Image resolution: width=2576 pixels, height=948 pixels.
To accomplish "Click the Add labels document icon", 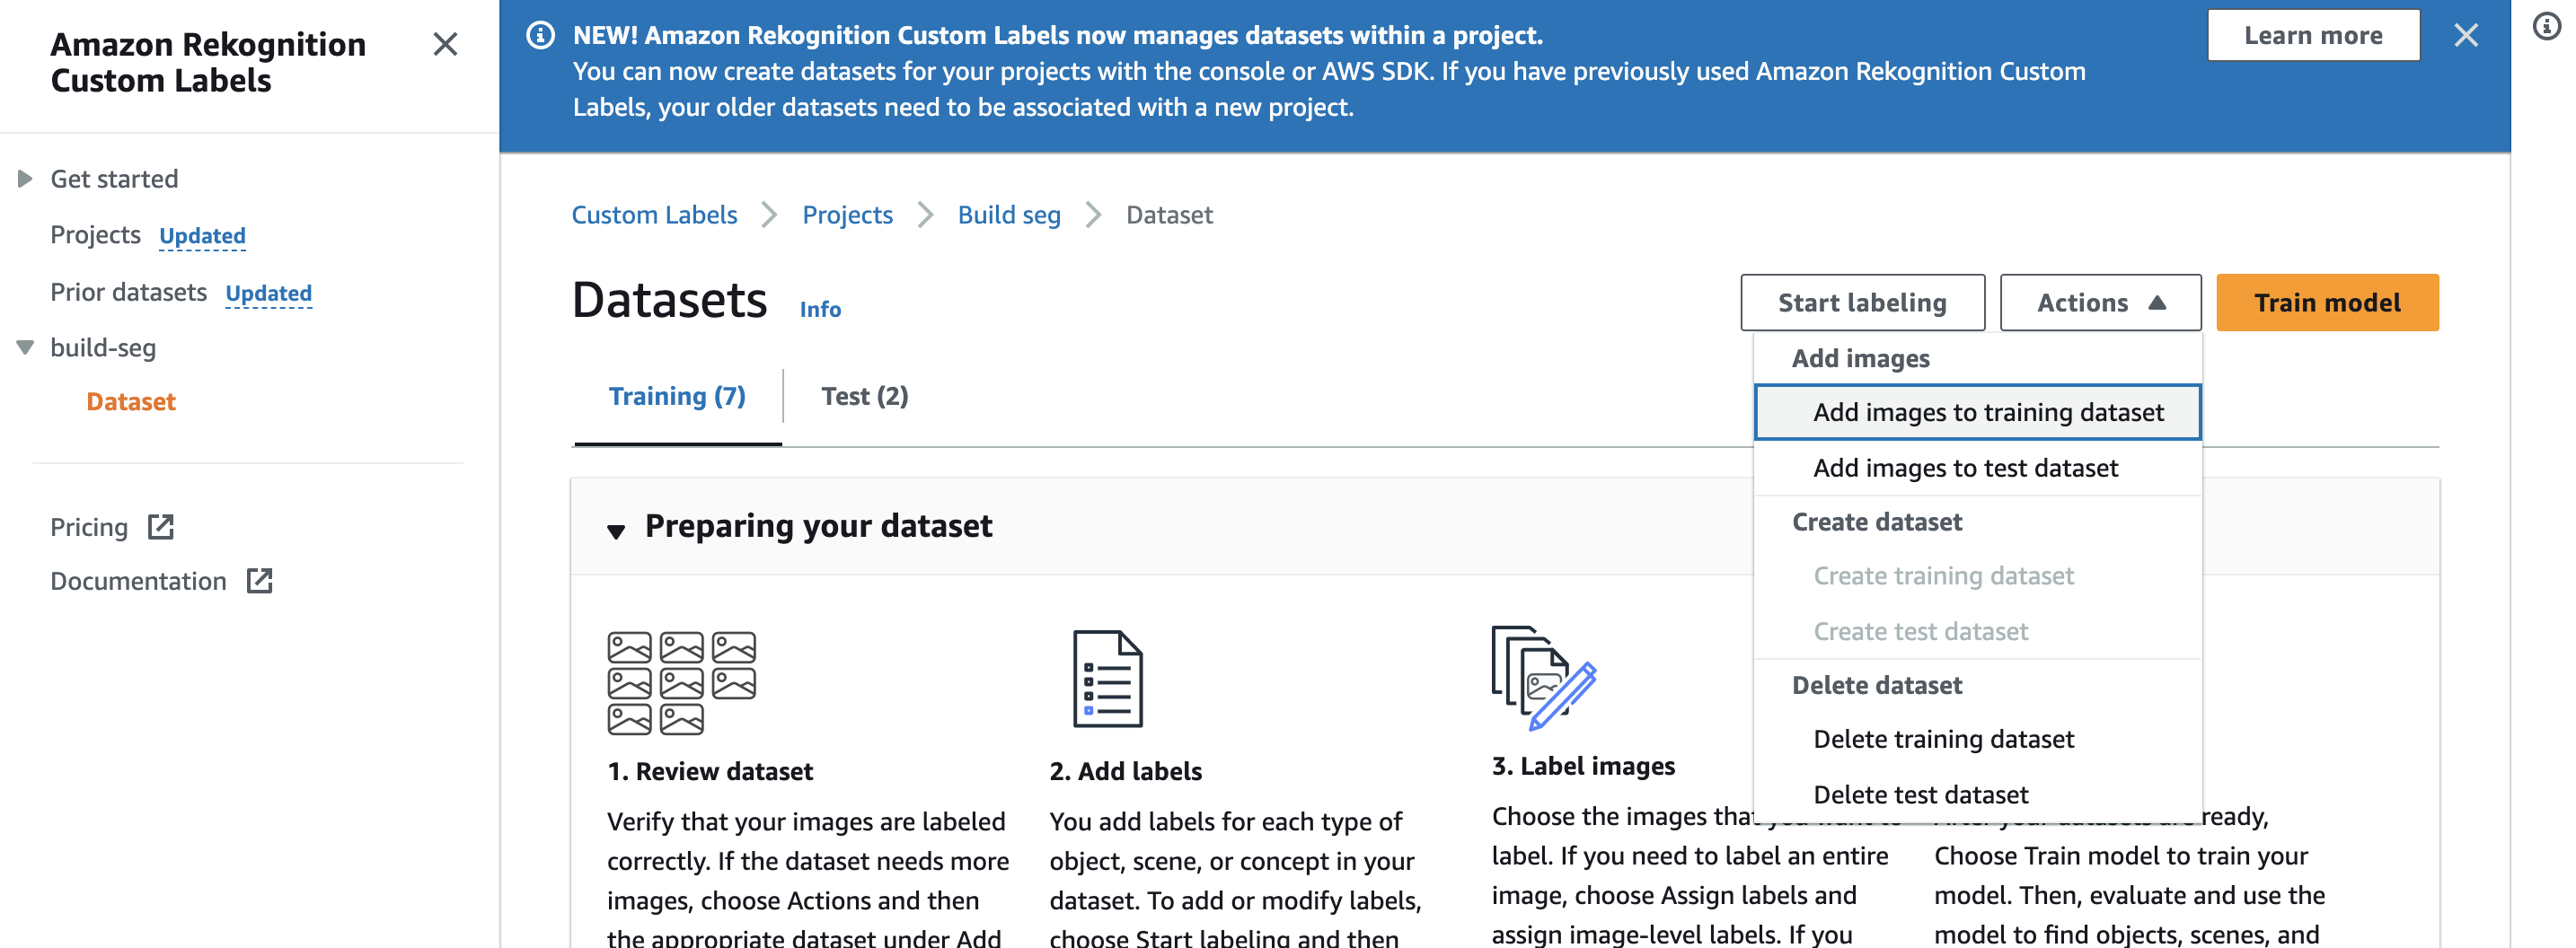I will click(x=1107, y=679).
